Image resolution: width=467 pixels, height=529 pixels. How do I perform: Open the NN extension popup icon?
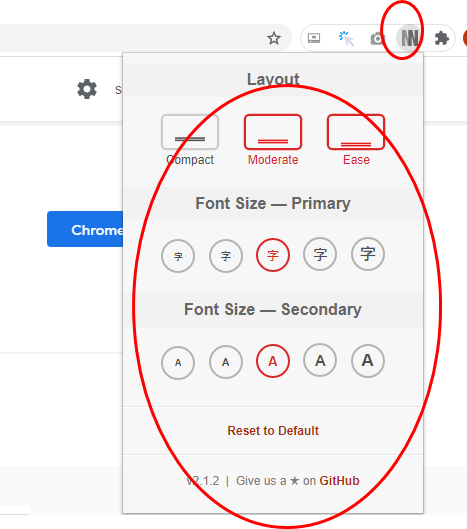[x=409, y=38]
